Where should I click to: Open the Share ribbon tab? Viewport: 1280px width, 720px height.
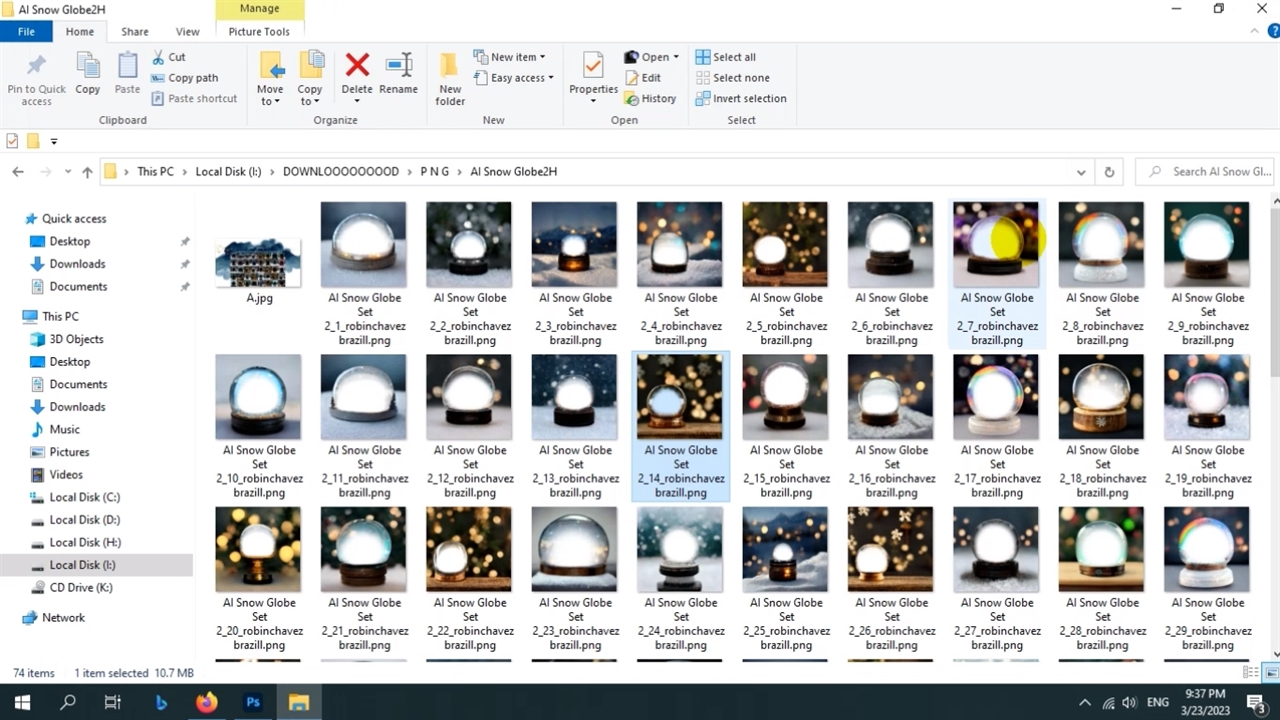(x=135, y=32)
